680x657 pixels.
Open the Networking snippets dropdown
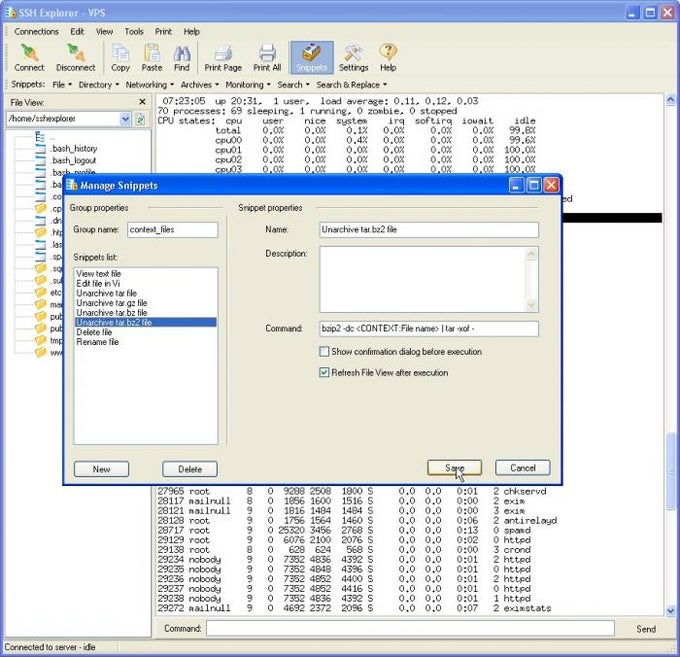(x=150, y=85)
